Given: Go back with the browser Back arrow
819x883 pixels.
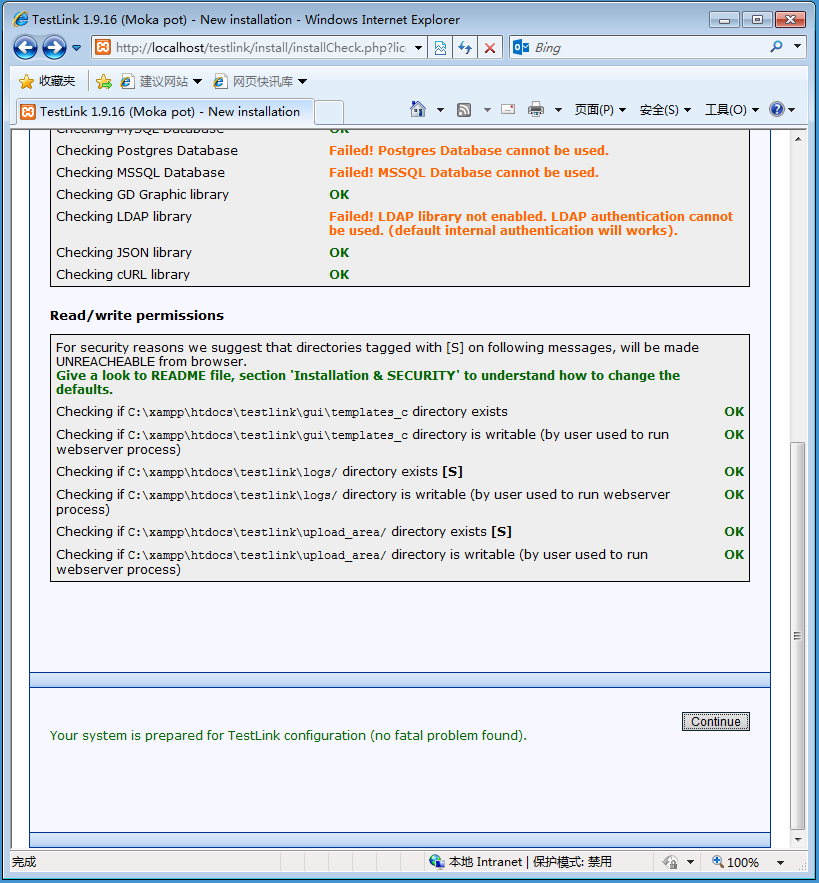Looking at the screenshot, I should point(25,48).
